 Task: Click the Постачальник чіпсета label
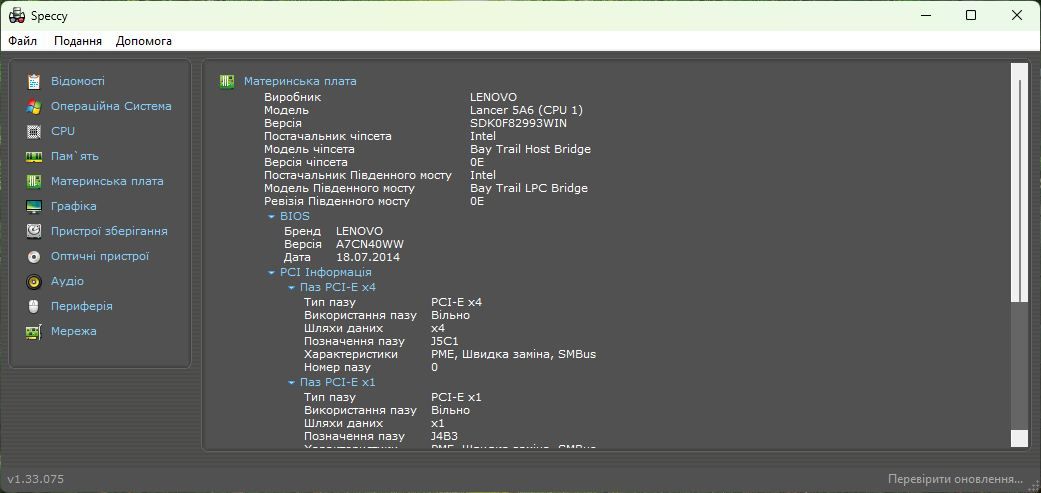[x=328, y=136]
